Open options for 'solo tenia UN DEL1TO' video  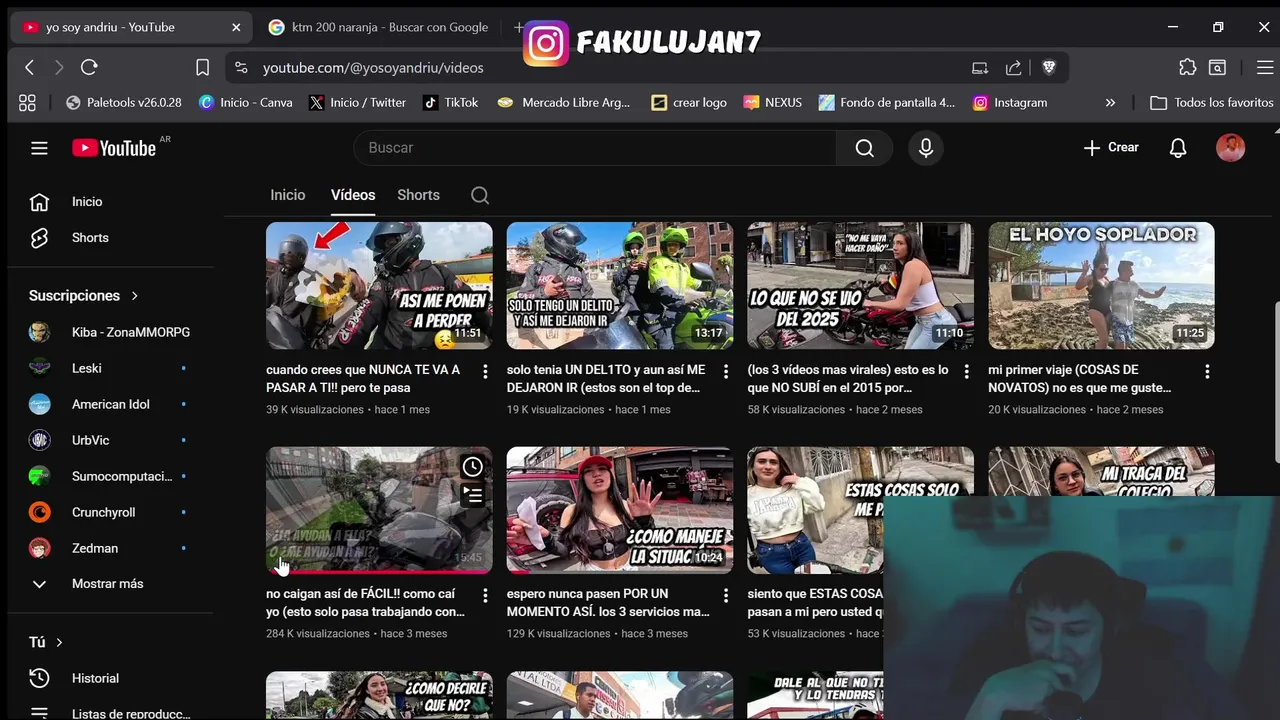pyautogui.click(x=726, y=371)
